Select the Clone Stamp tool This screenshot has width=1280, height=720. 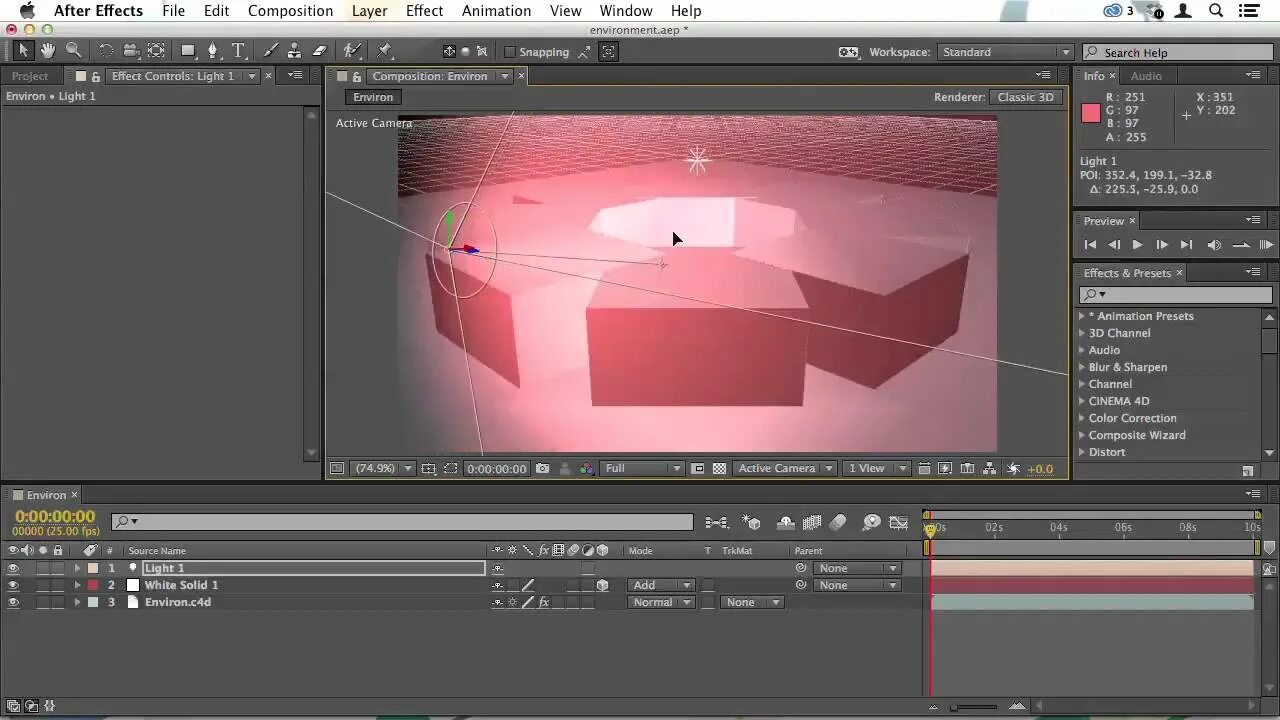294,51
